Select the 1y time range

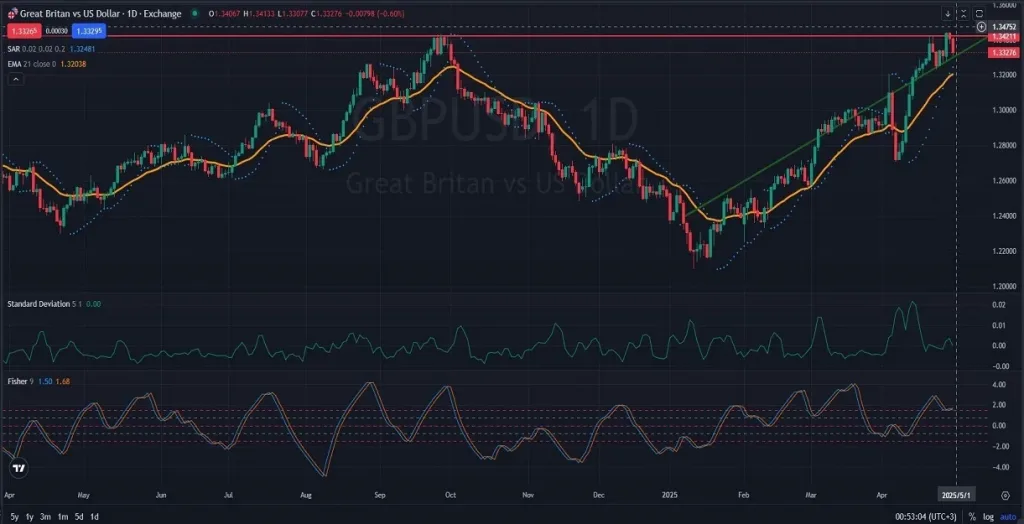[29, 517]
